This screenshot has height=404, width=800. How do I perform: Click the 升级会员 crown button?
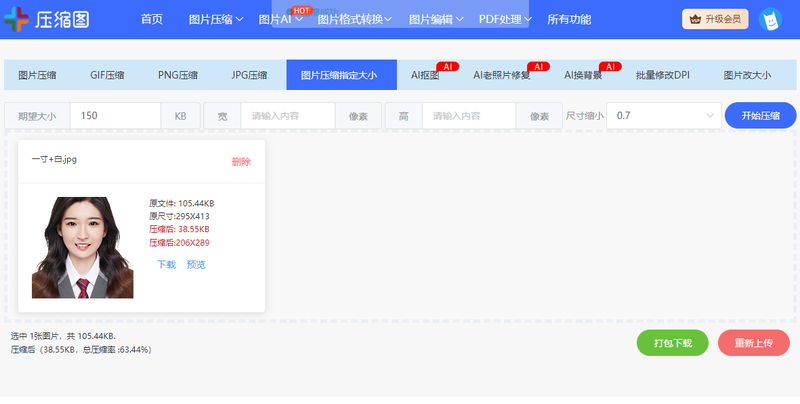[x=714, y=19]
